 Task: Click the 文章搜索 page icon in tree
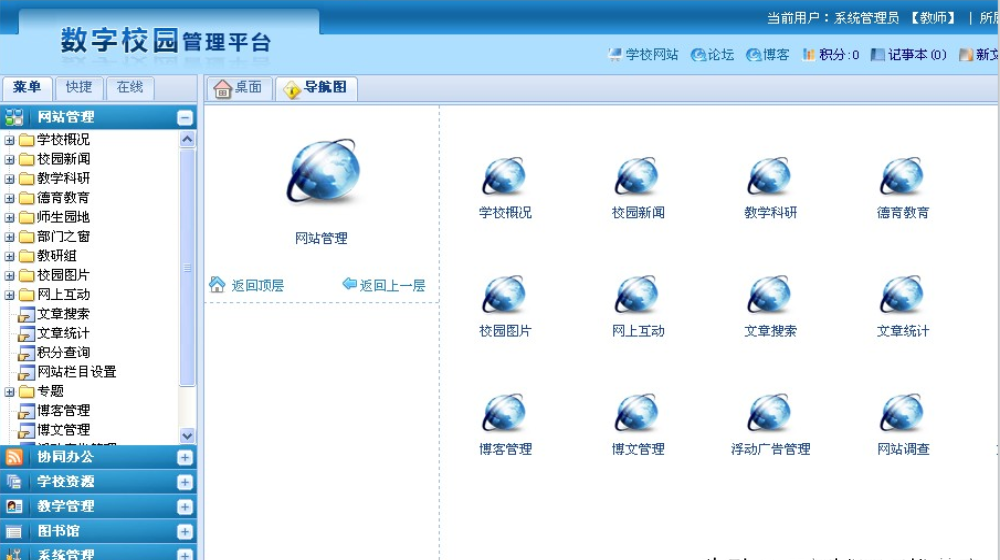click(x=26, y=314)
